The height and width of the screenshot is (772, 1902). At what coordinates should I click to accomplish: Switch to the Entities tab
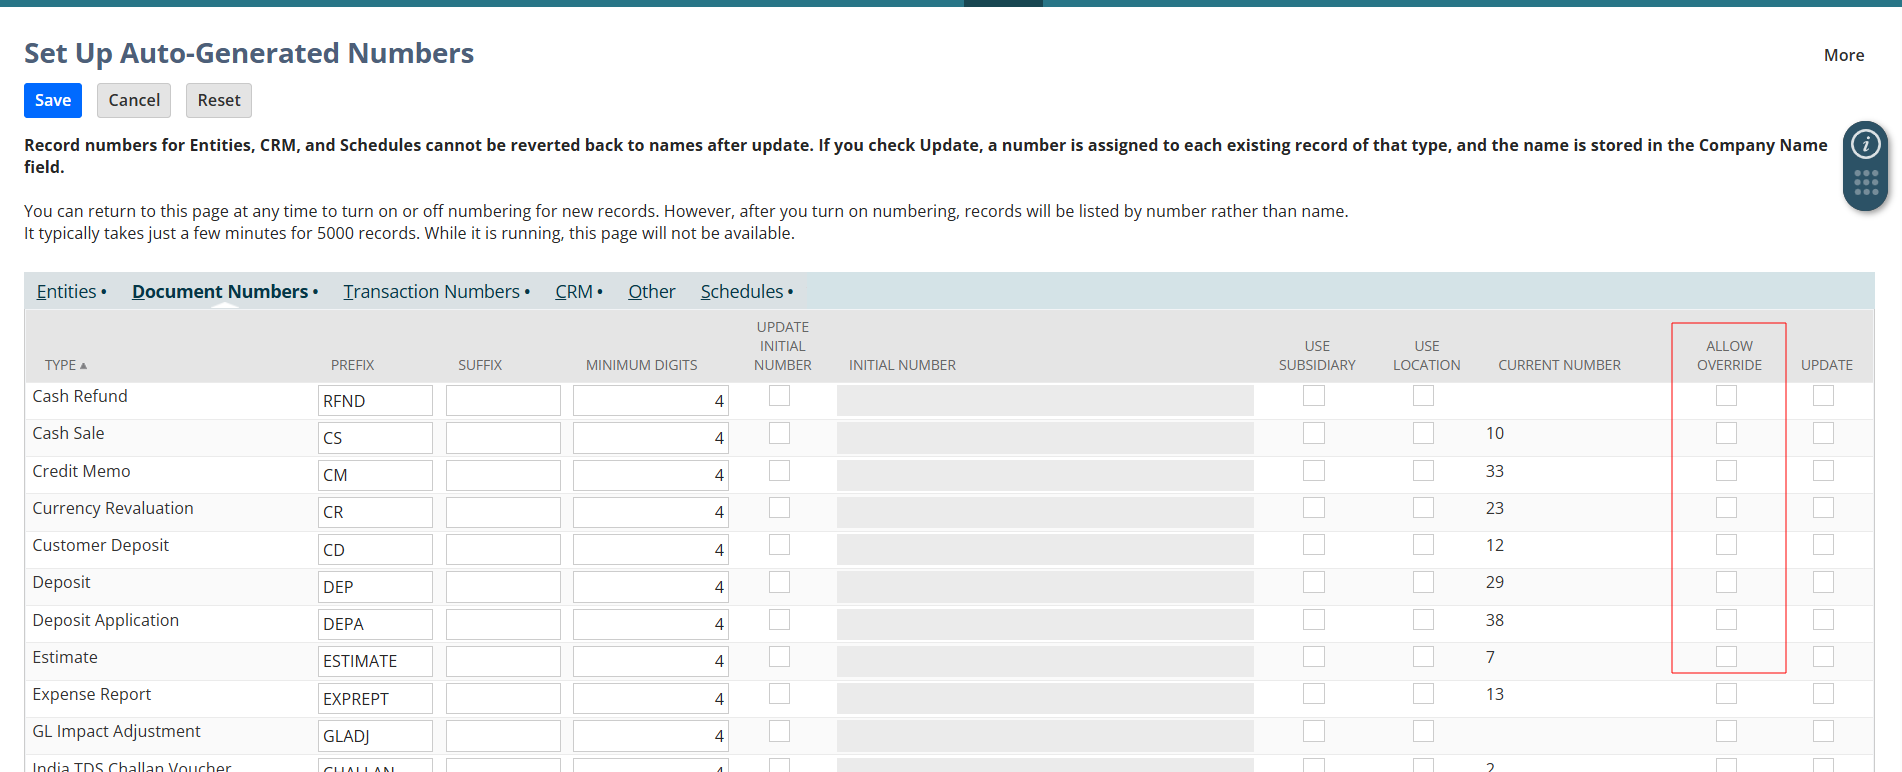point(67,292)
